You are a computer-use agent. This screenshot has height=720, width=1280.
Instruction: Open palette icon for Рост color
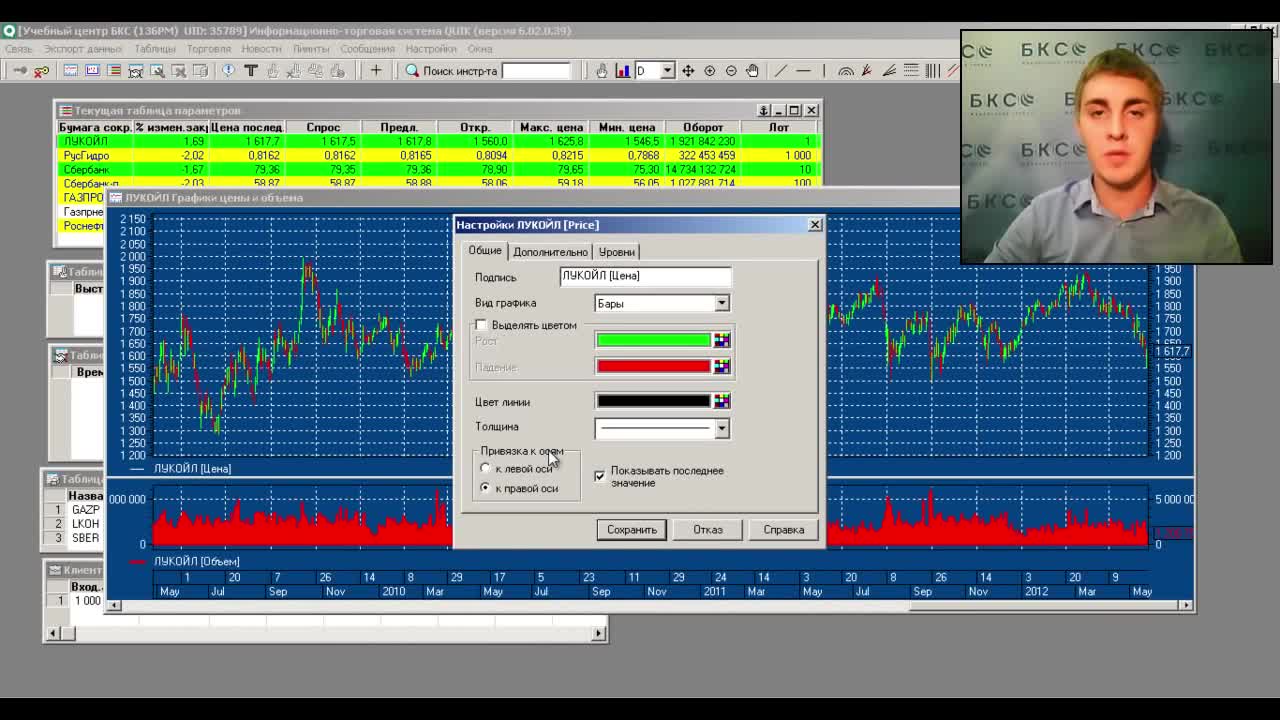[722, 341]
